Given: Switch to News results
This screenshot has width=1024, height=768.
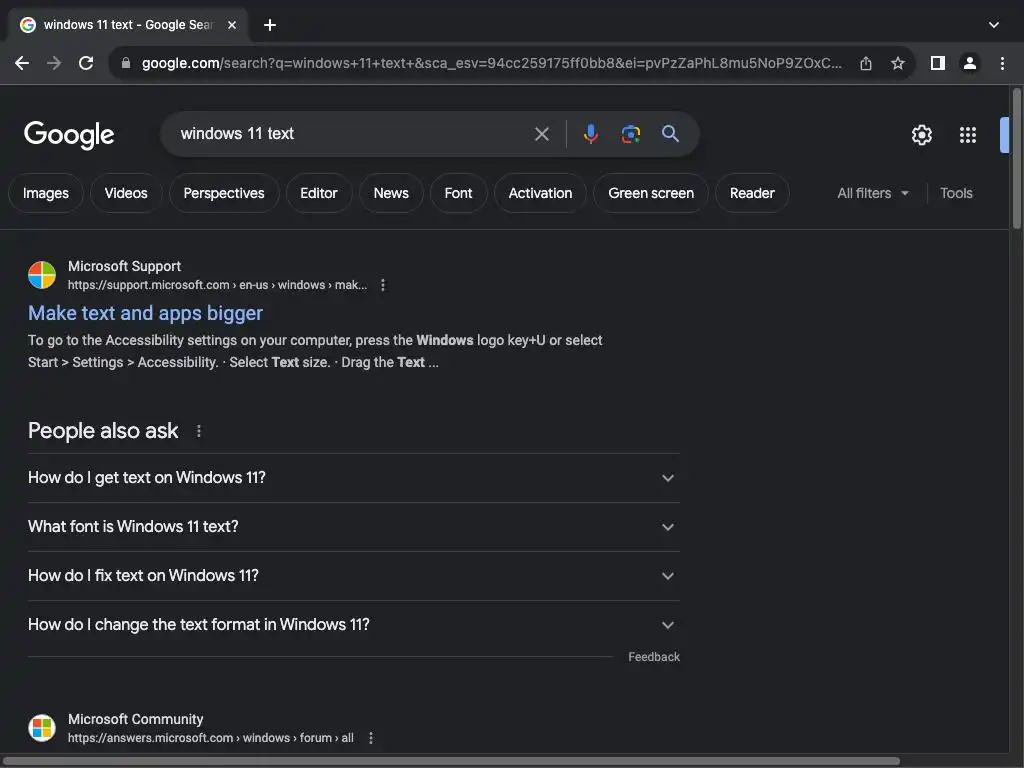Looking at the screenshot, I should pyautogui.click(x=391, y=193).
